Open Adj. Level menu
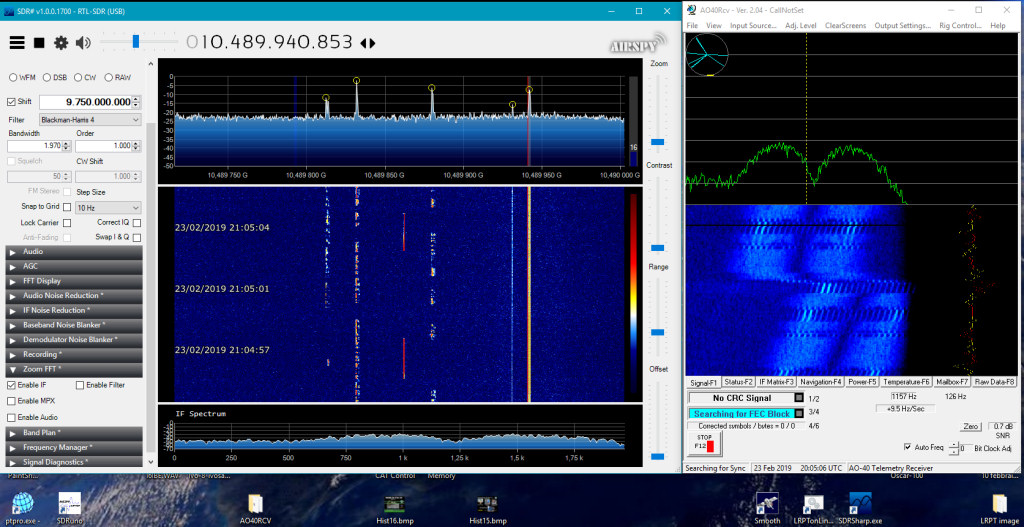1024x527 pixels. pyautogui.click(x=801, y=25)
